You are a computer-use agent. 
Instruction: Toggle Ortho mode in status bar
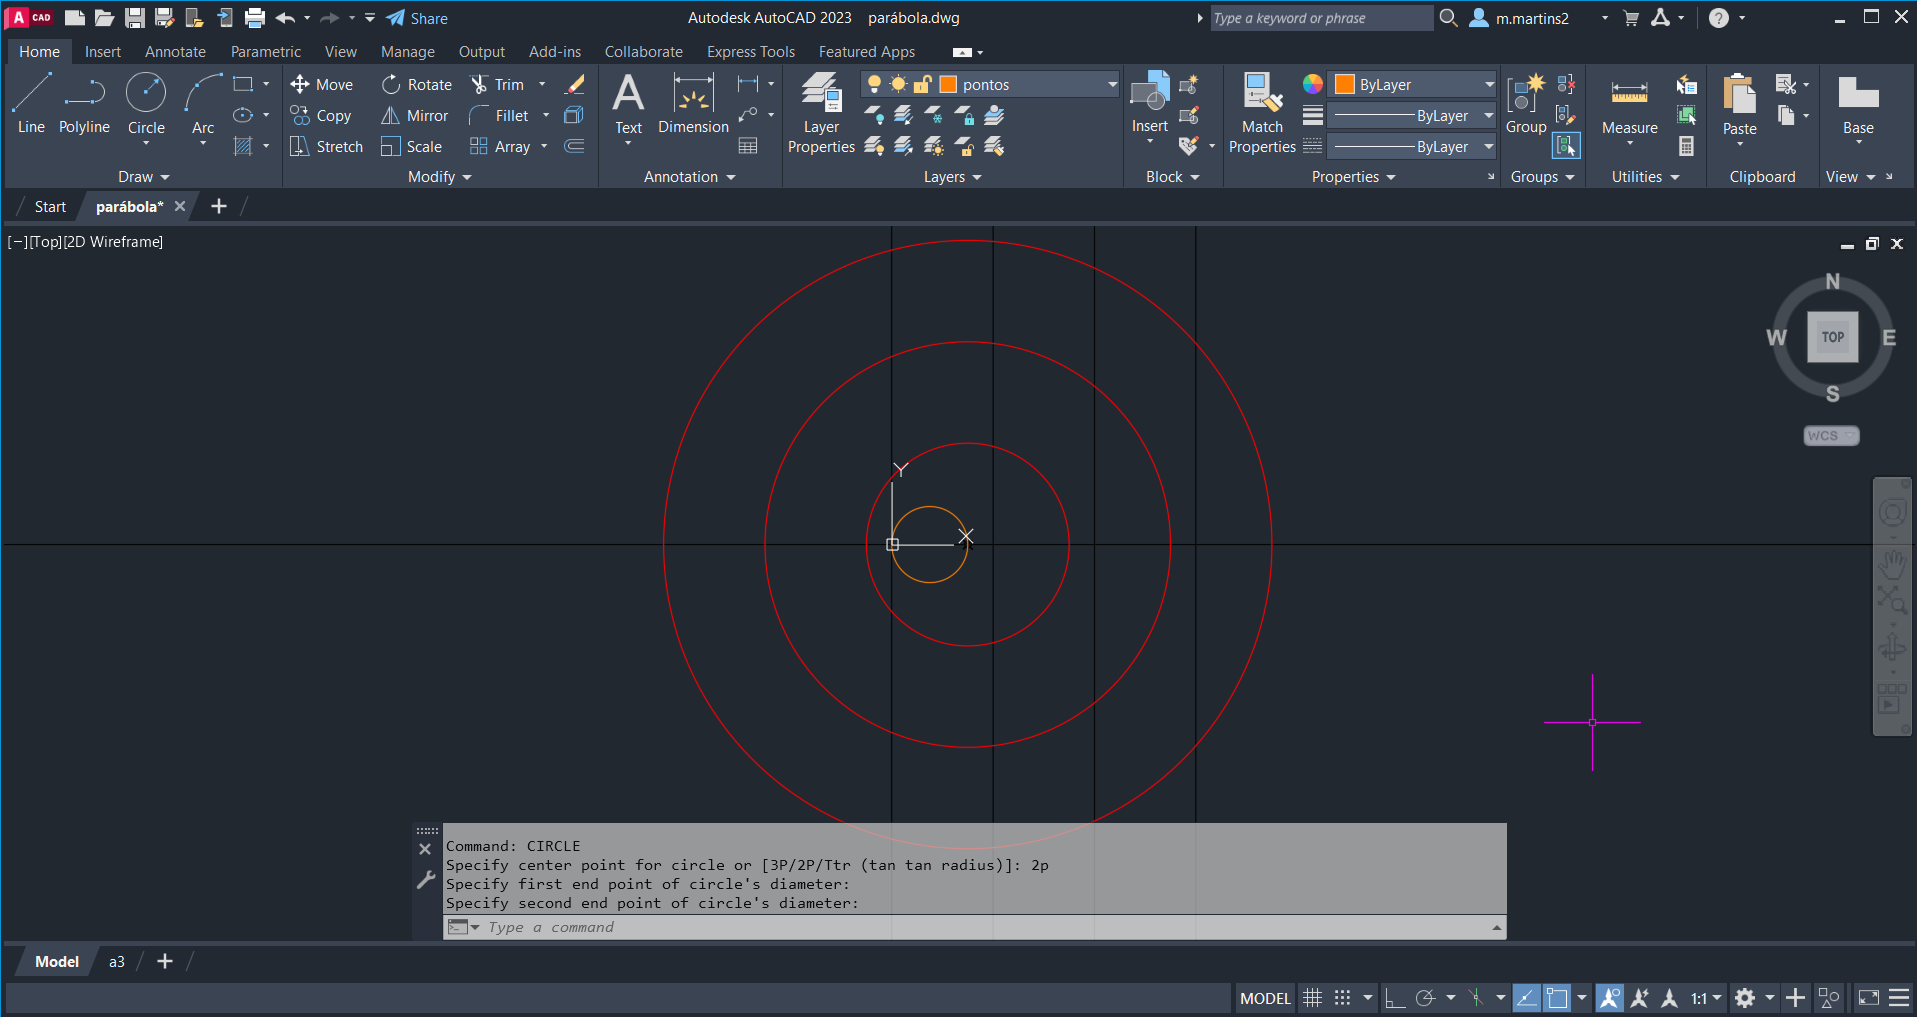(x=1394, y=998)
